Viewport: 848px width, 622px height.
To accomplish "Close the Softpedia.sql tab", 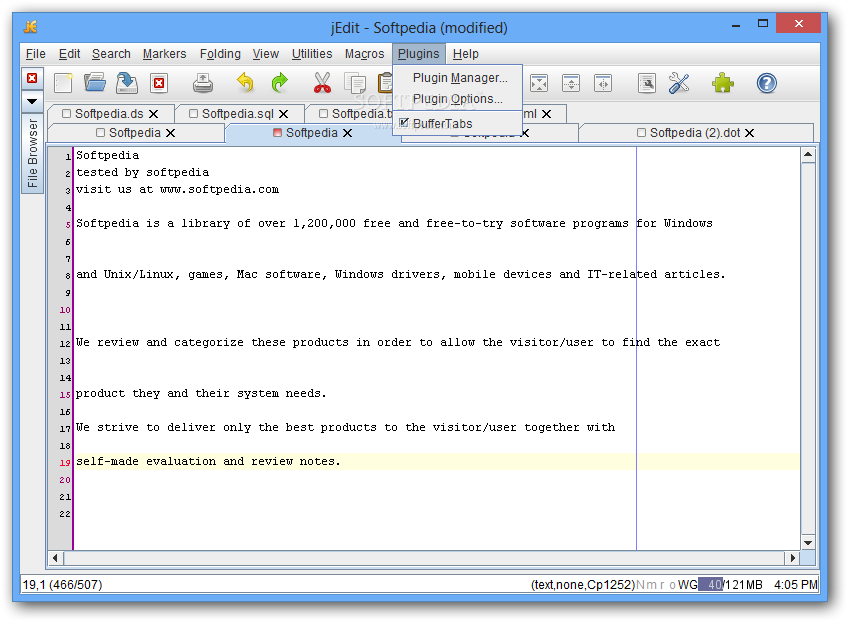I will pos(283,114).
